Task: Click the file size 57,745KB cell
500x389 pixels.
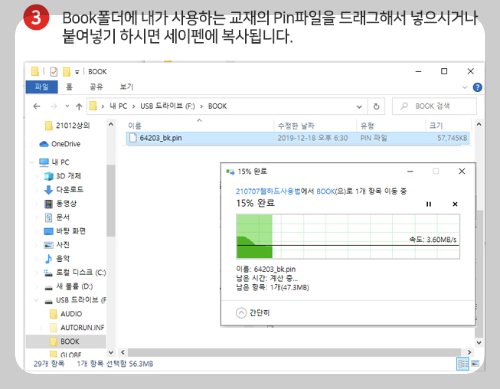Action: 452,138
